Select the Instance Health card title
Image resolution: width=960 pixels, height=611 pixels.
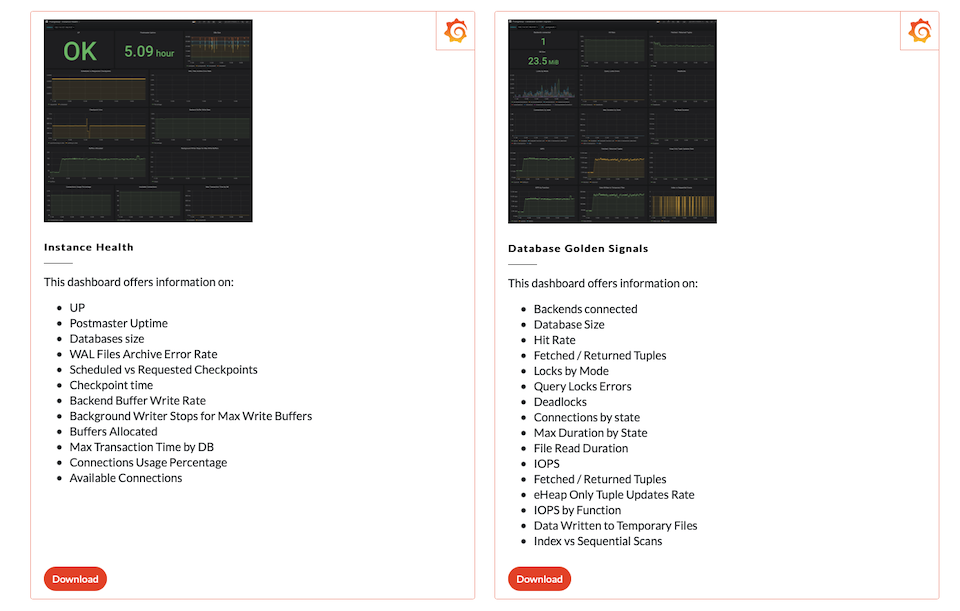click(x=86, y=247)
